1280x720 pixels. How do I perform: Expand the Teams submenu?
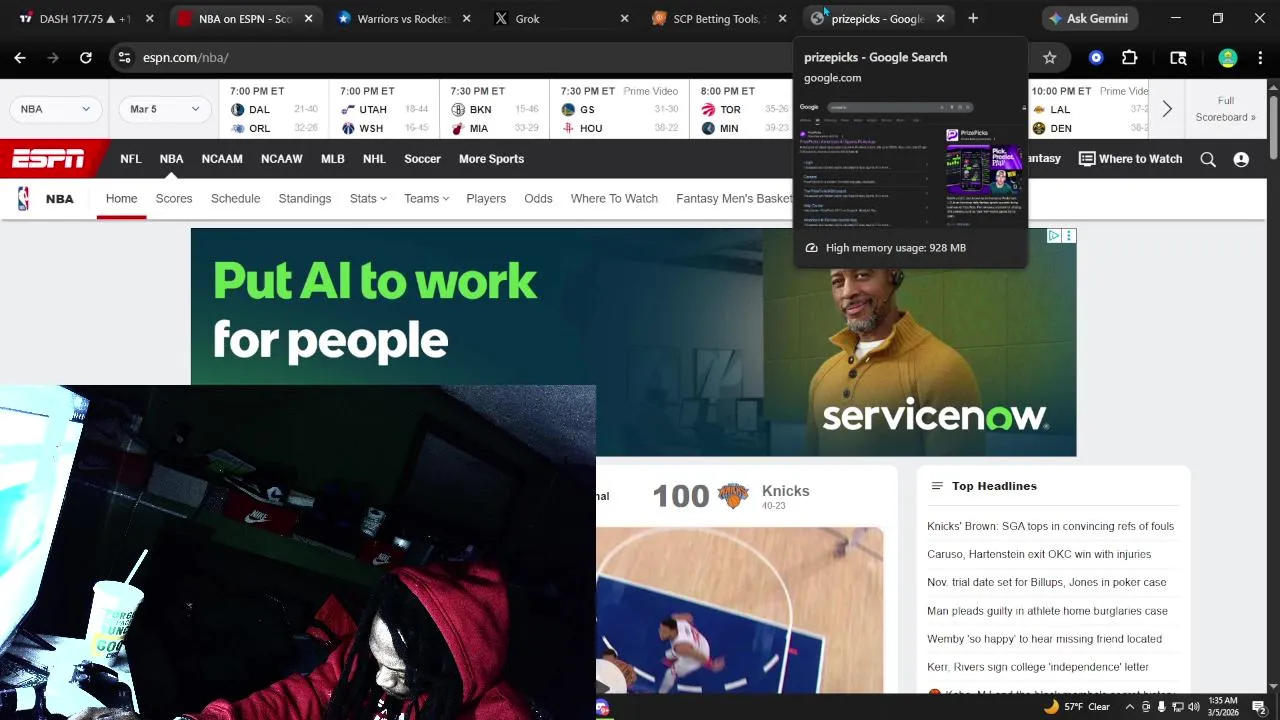click(x=426, y=198)
